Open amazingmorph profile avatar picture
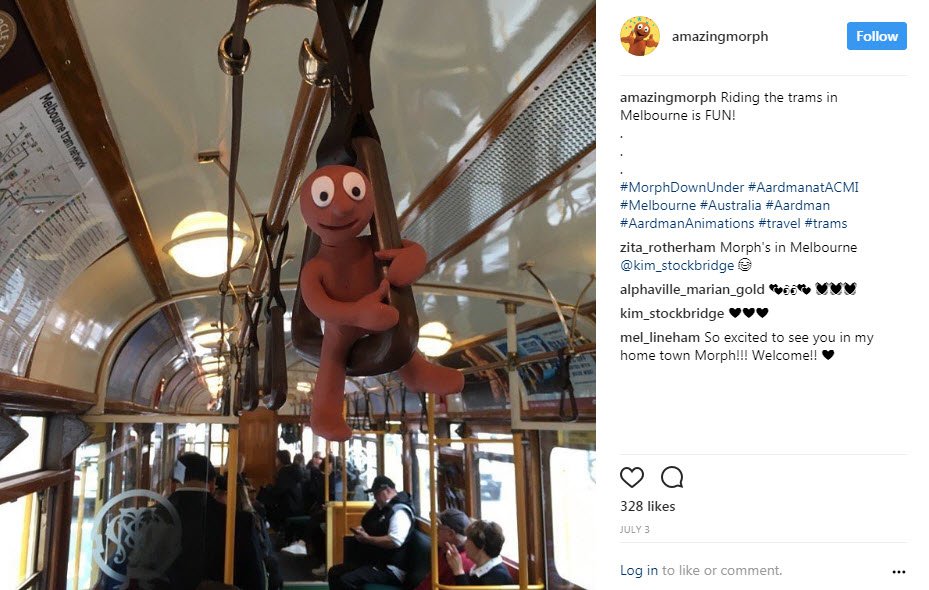Screen dimensions: 929x590 [x=640, y=36]
